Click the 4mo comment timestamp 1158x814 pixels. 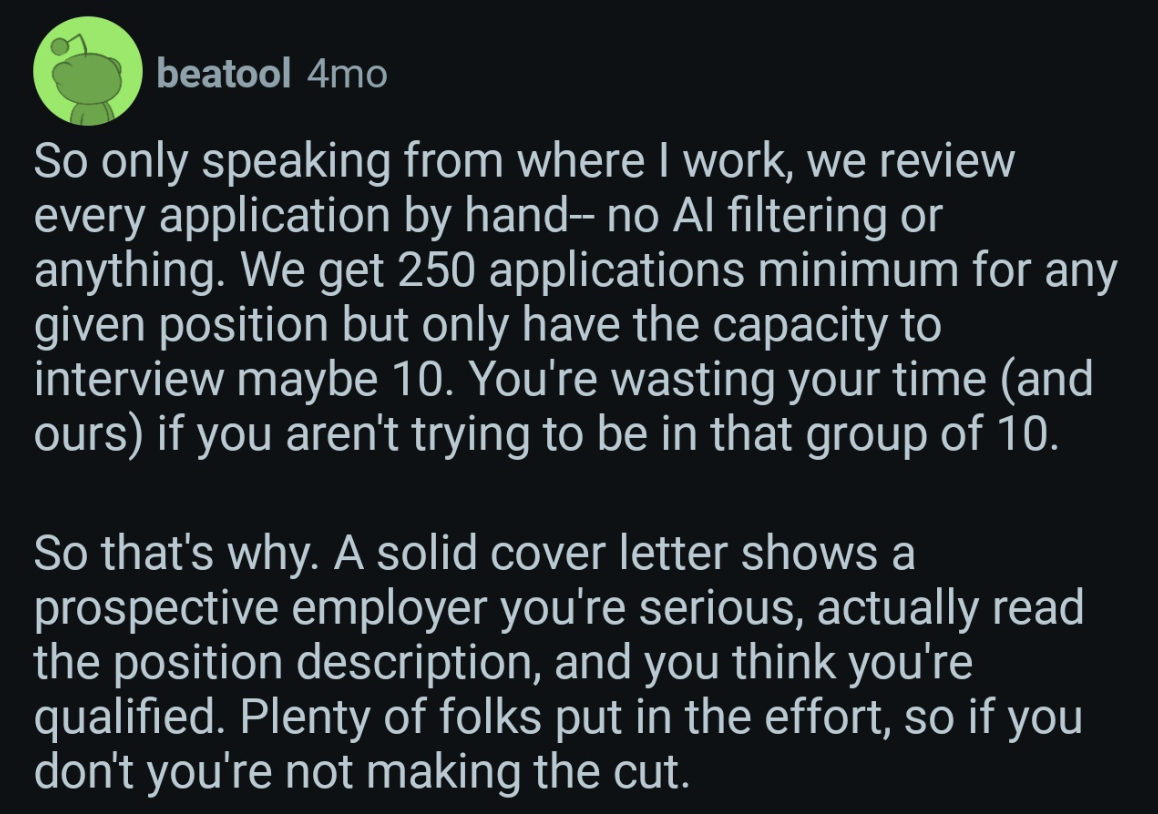[347, 73]
